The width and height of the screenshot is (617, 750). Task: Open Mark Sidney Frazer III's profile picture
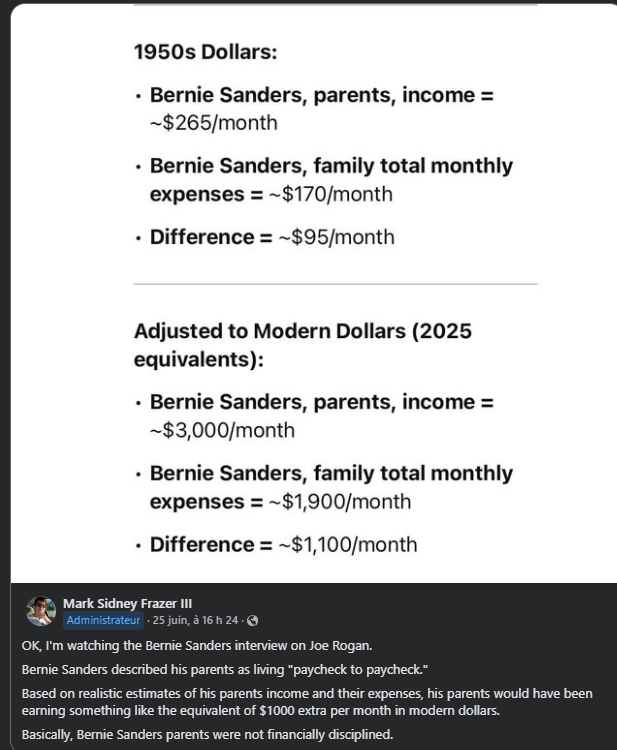(41, 611)
